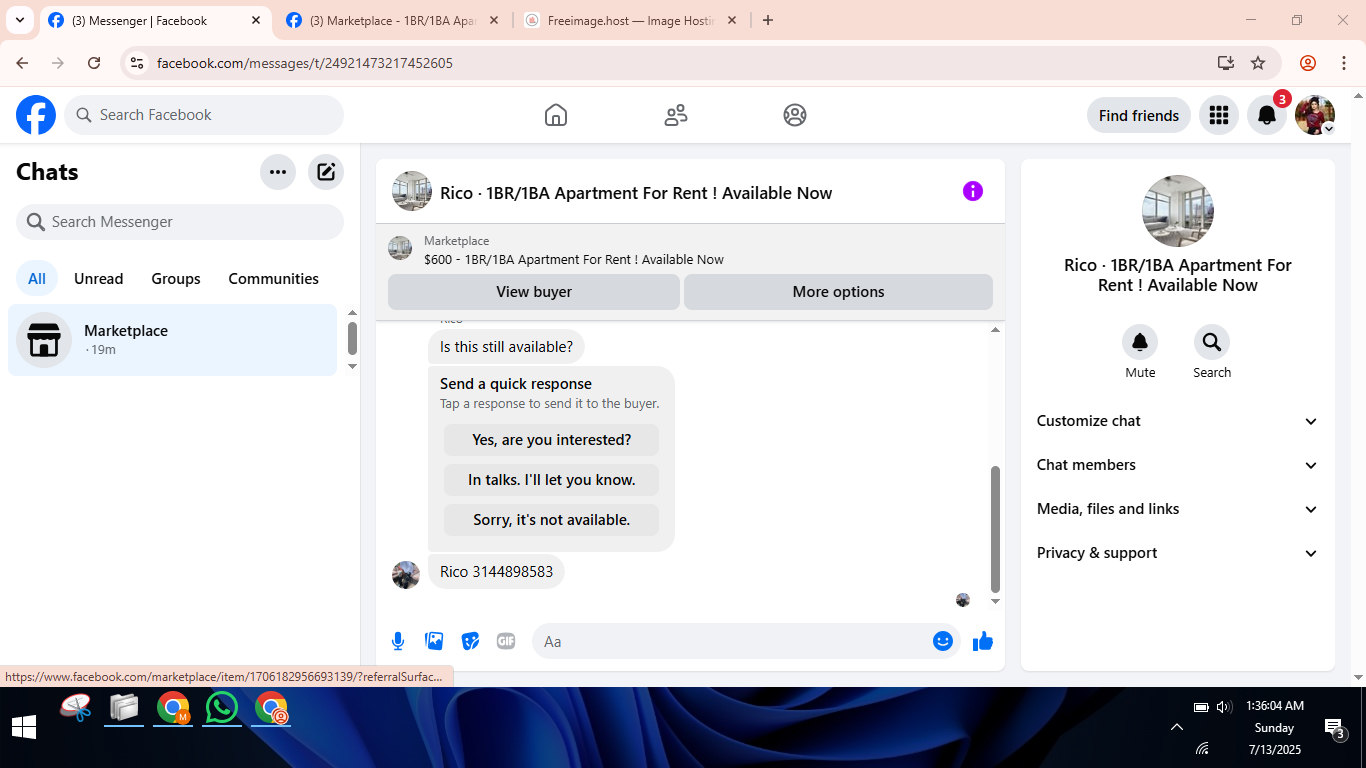
Task: Open the Facebook menu grid icon
Action: [1218, 115]
